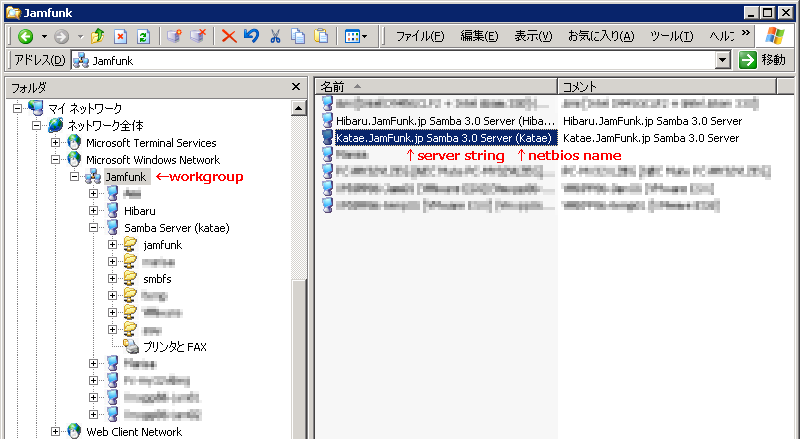This screenshot has width=800, height=439.
Task: Click Disconnect Network Drive icon
Action: (x=198, y=36)
